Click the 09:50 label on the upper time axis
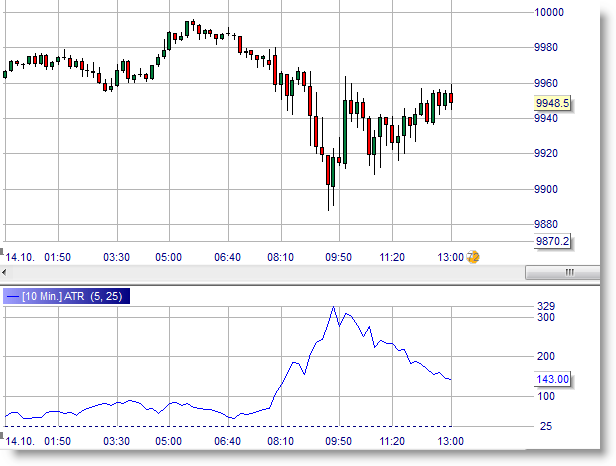 click(x=339, y=257)
